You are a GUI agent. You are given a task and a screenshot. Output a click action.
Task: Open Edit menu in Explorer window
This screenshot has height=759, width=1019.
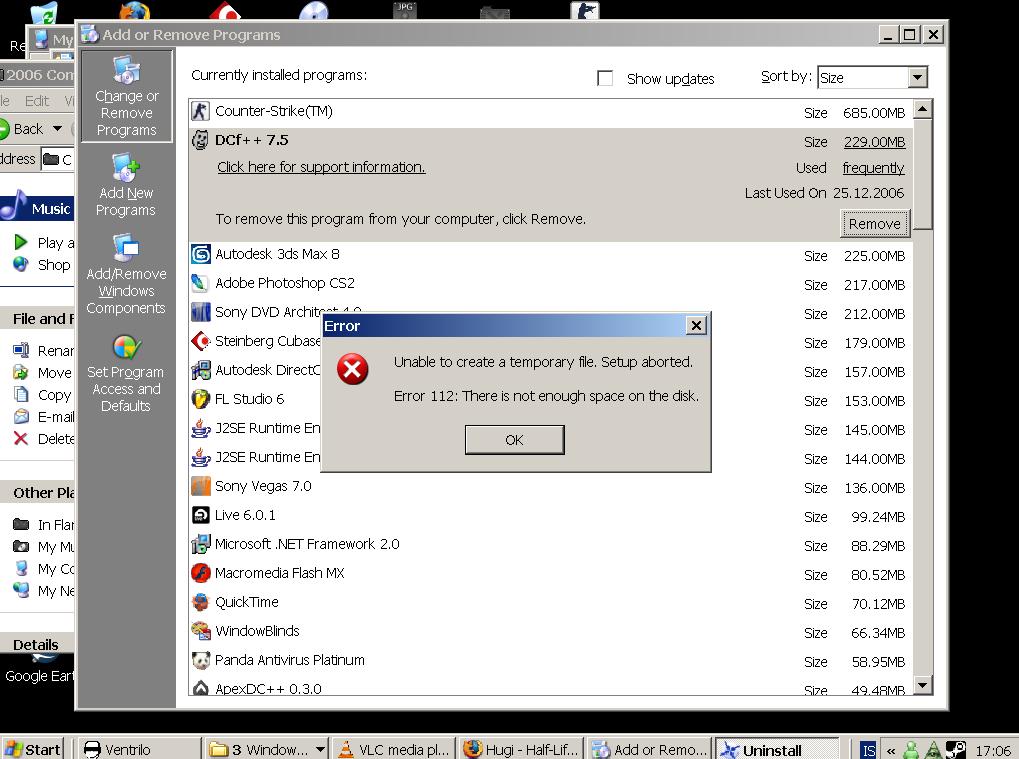(x=36, y=101)
